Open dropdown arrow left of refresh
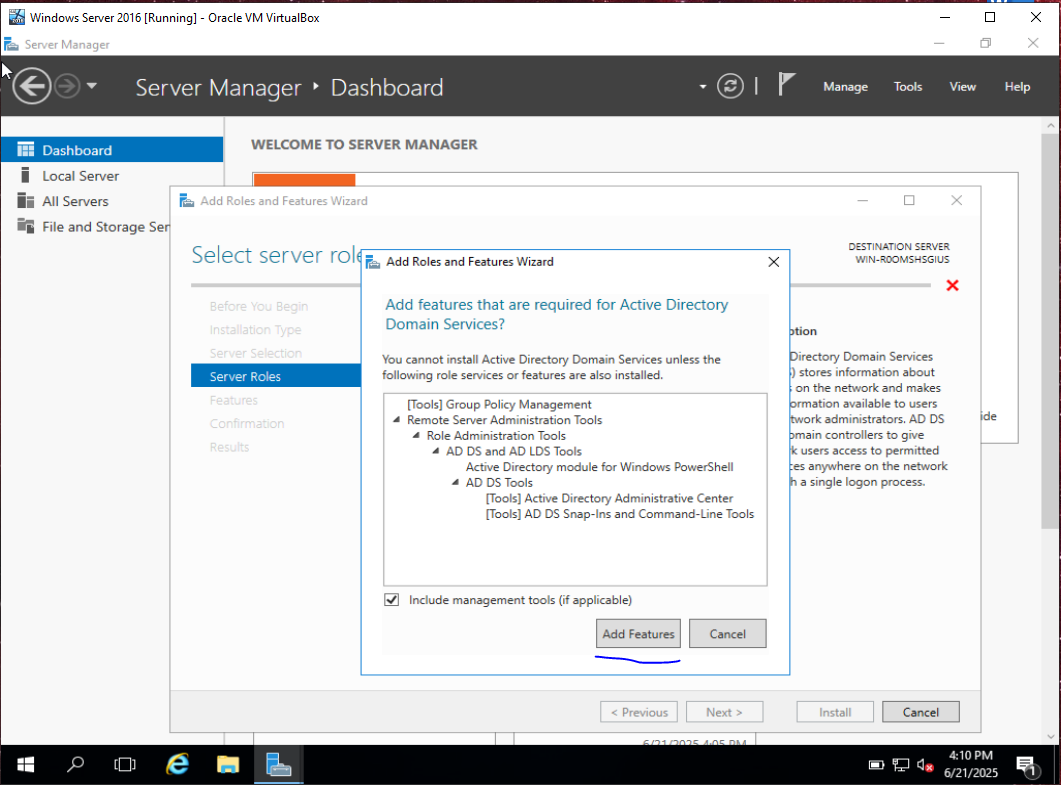Viewport: 1061px width, 785px height. (702, 87)
